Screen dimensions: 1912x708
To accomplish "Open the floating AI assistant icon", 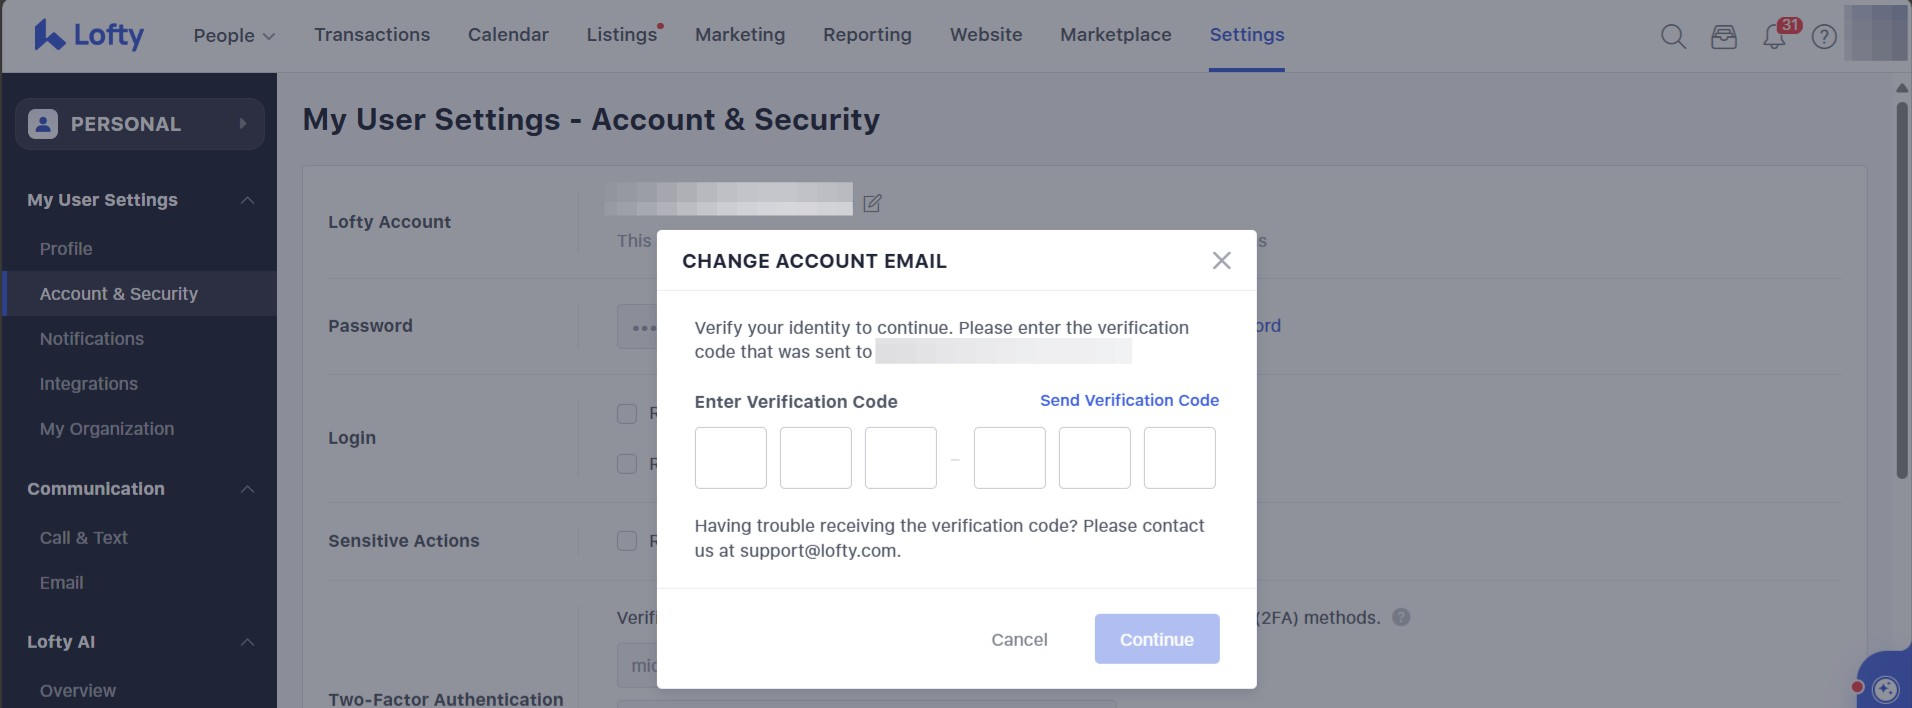I will [1885, 689].
